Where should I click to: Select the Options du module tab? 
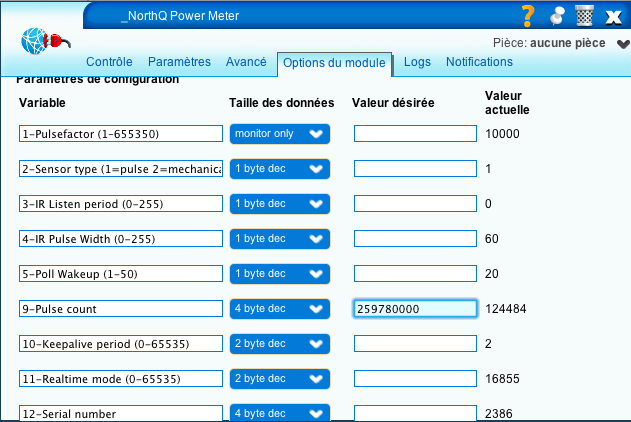[x=334, y=63]
